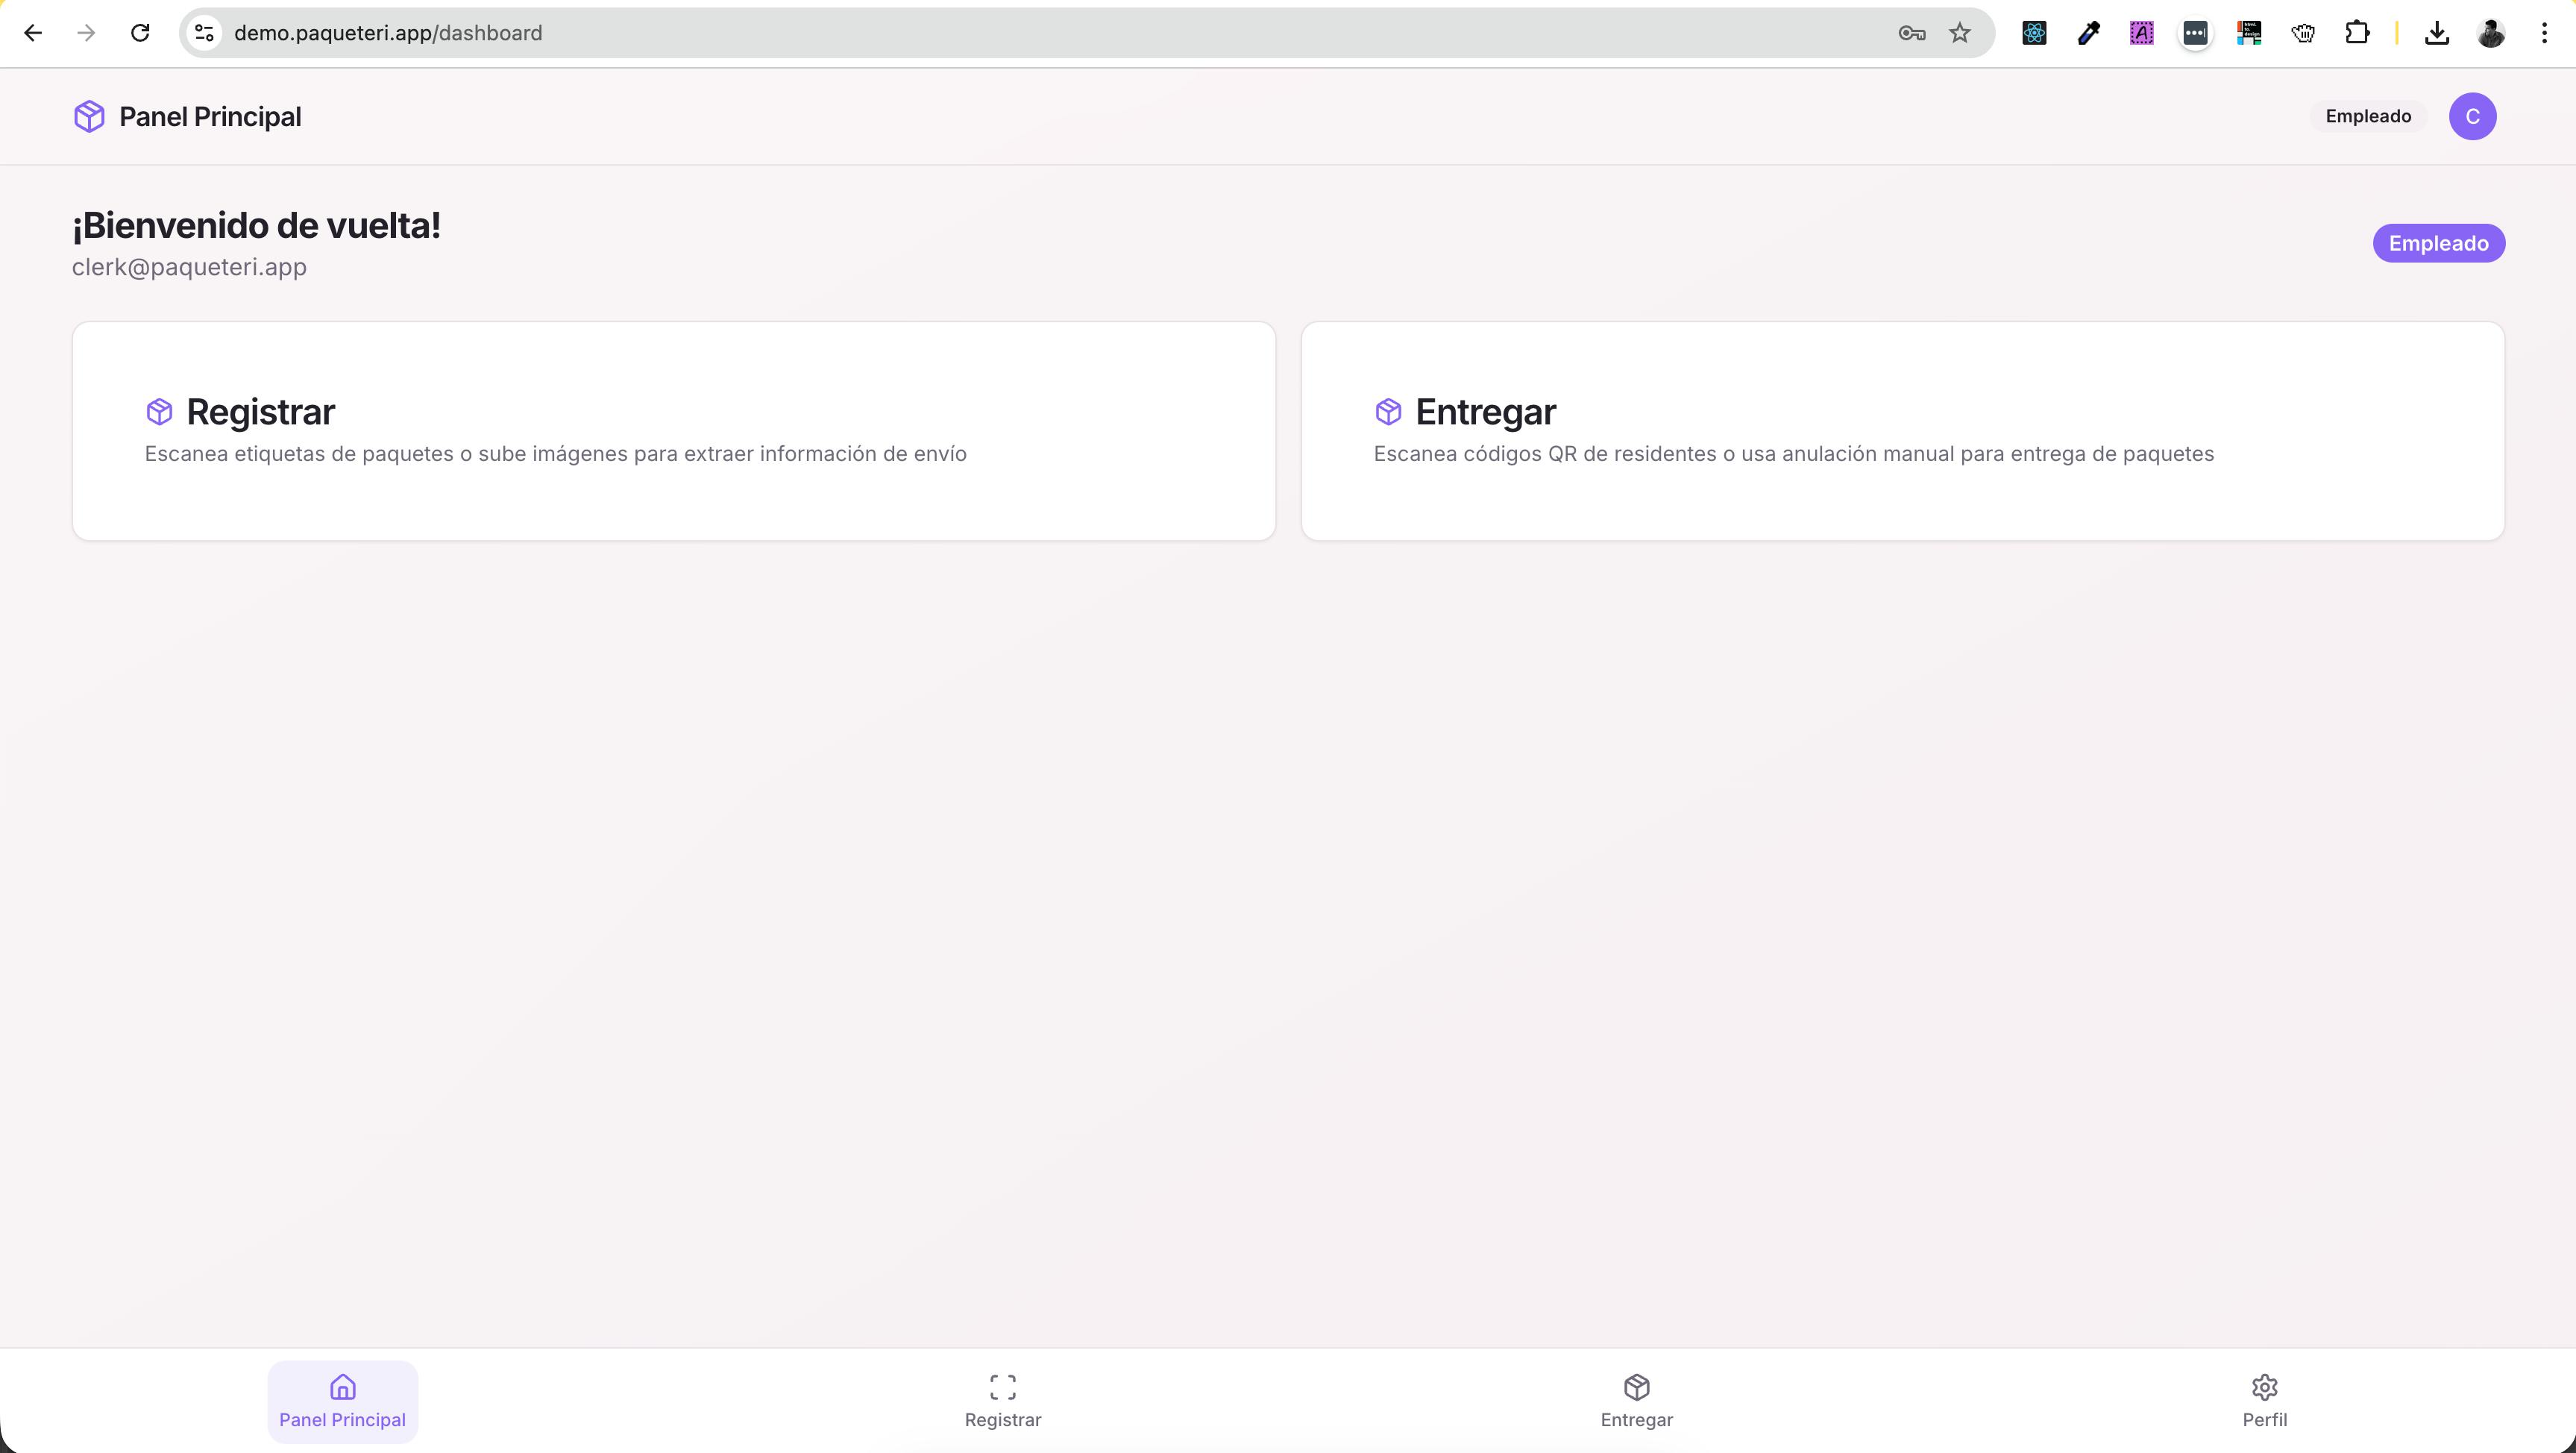This screenshot has width=2576, height=1453.
Task: Open the eyedropper color picker extension
Action: click(x=2088, y=33)
